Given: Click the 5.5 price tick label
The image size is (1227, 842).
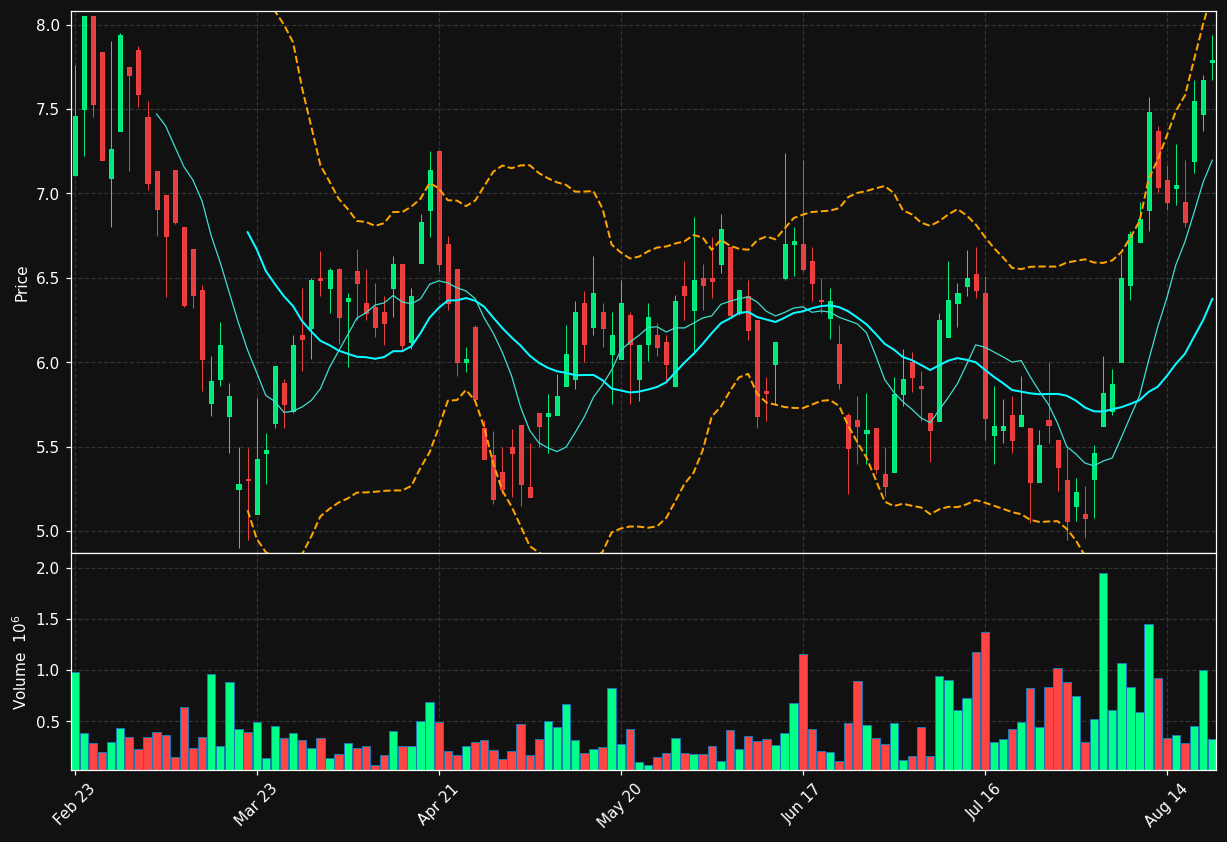Looking at the screenshot, I should click(x=50, y=447).
